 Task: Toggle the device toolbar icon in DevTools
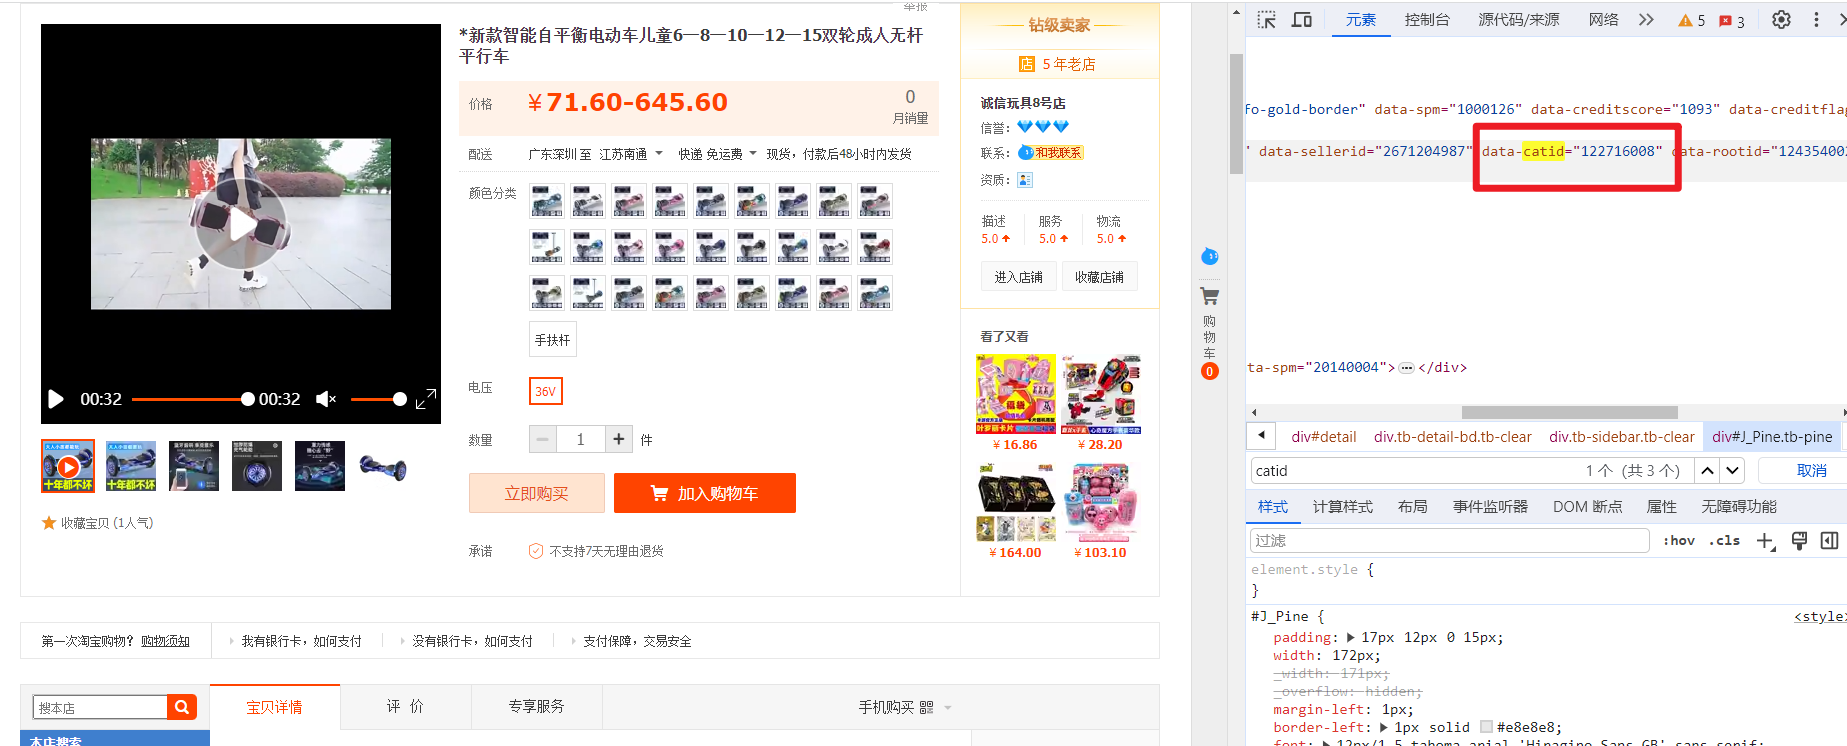pos(1302,20)
